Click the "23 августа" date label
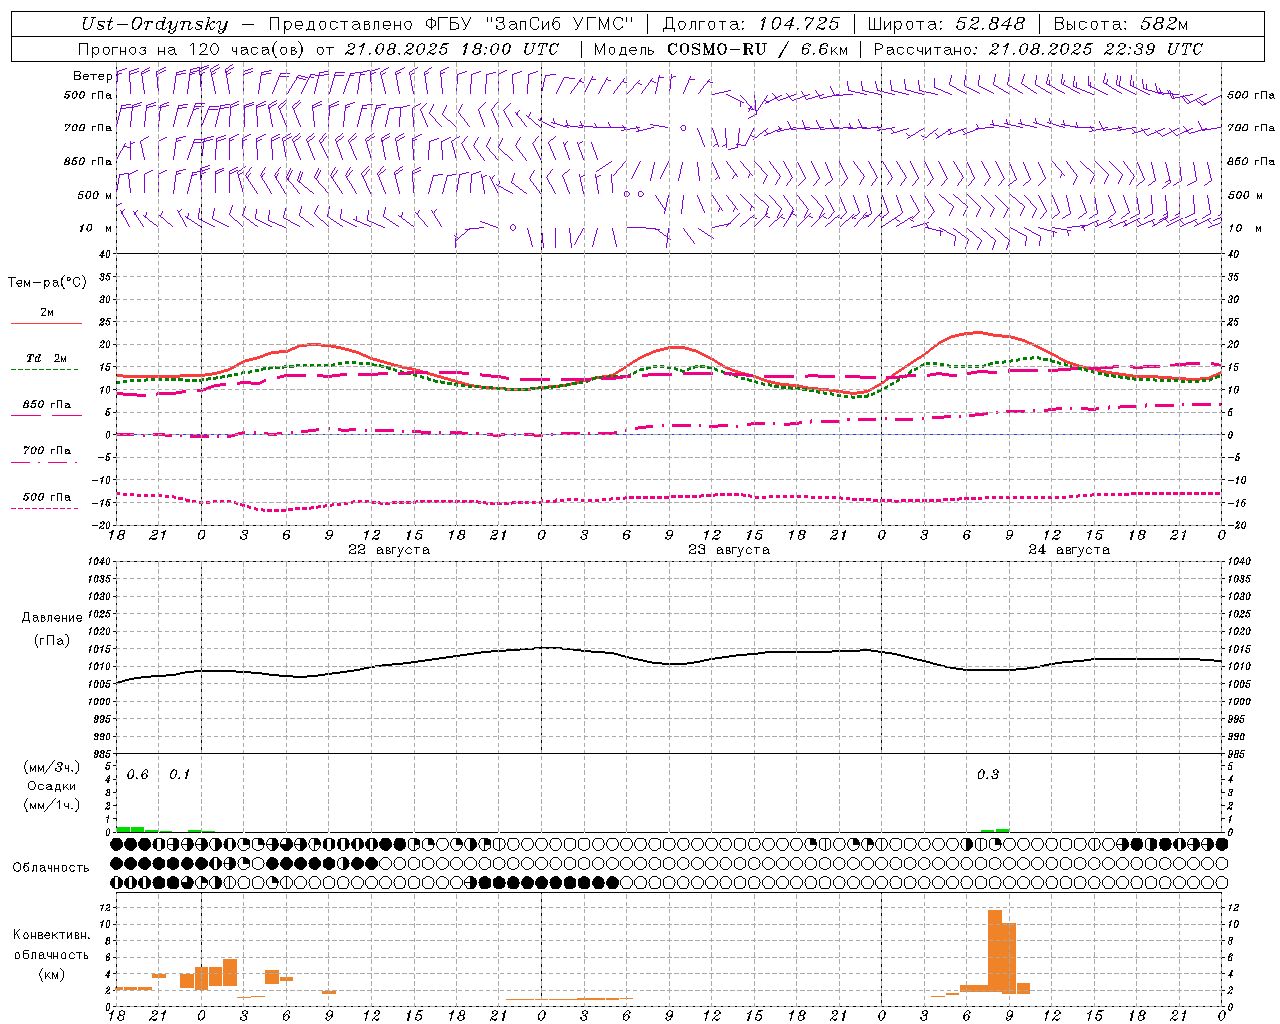 [x=729, y=550]
